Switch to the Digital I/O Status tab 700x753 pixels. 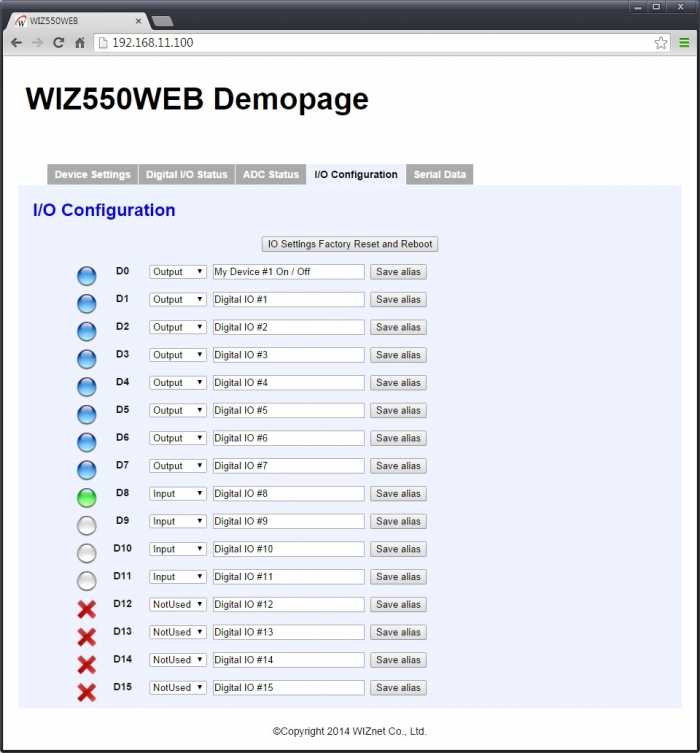click(x=187, y=174)
